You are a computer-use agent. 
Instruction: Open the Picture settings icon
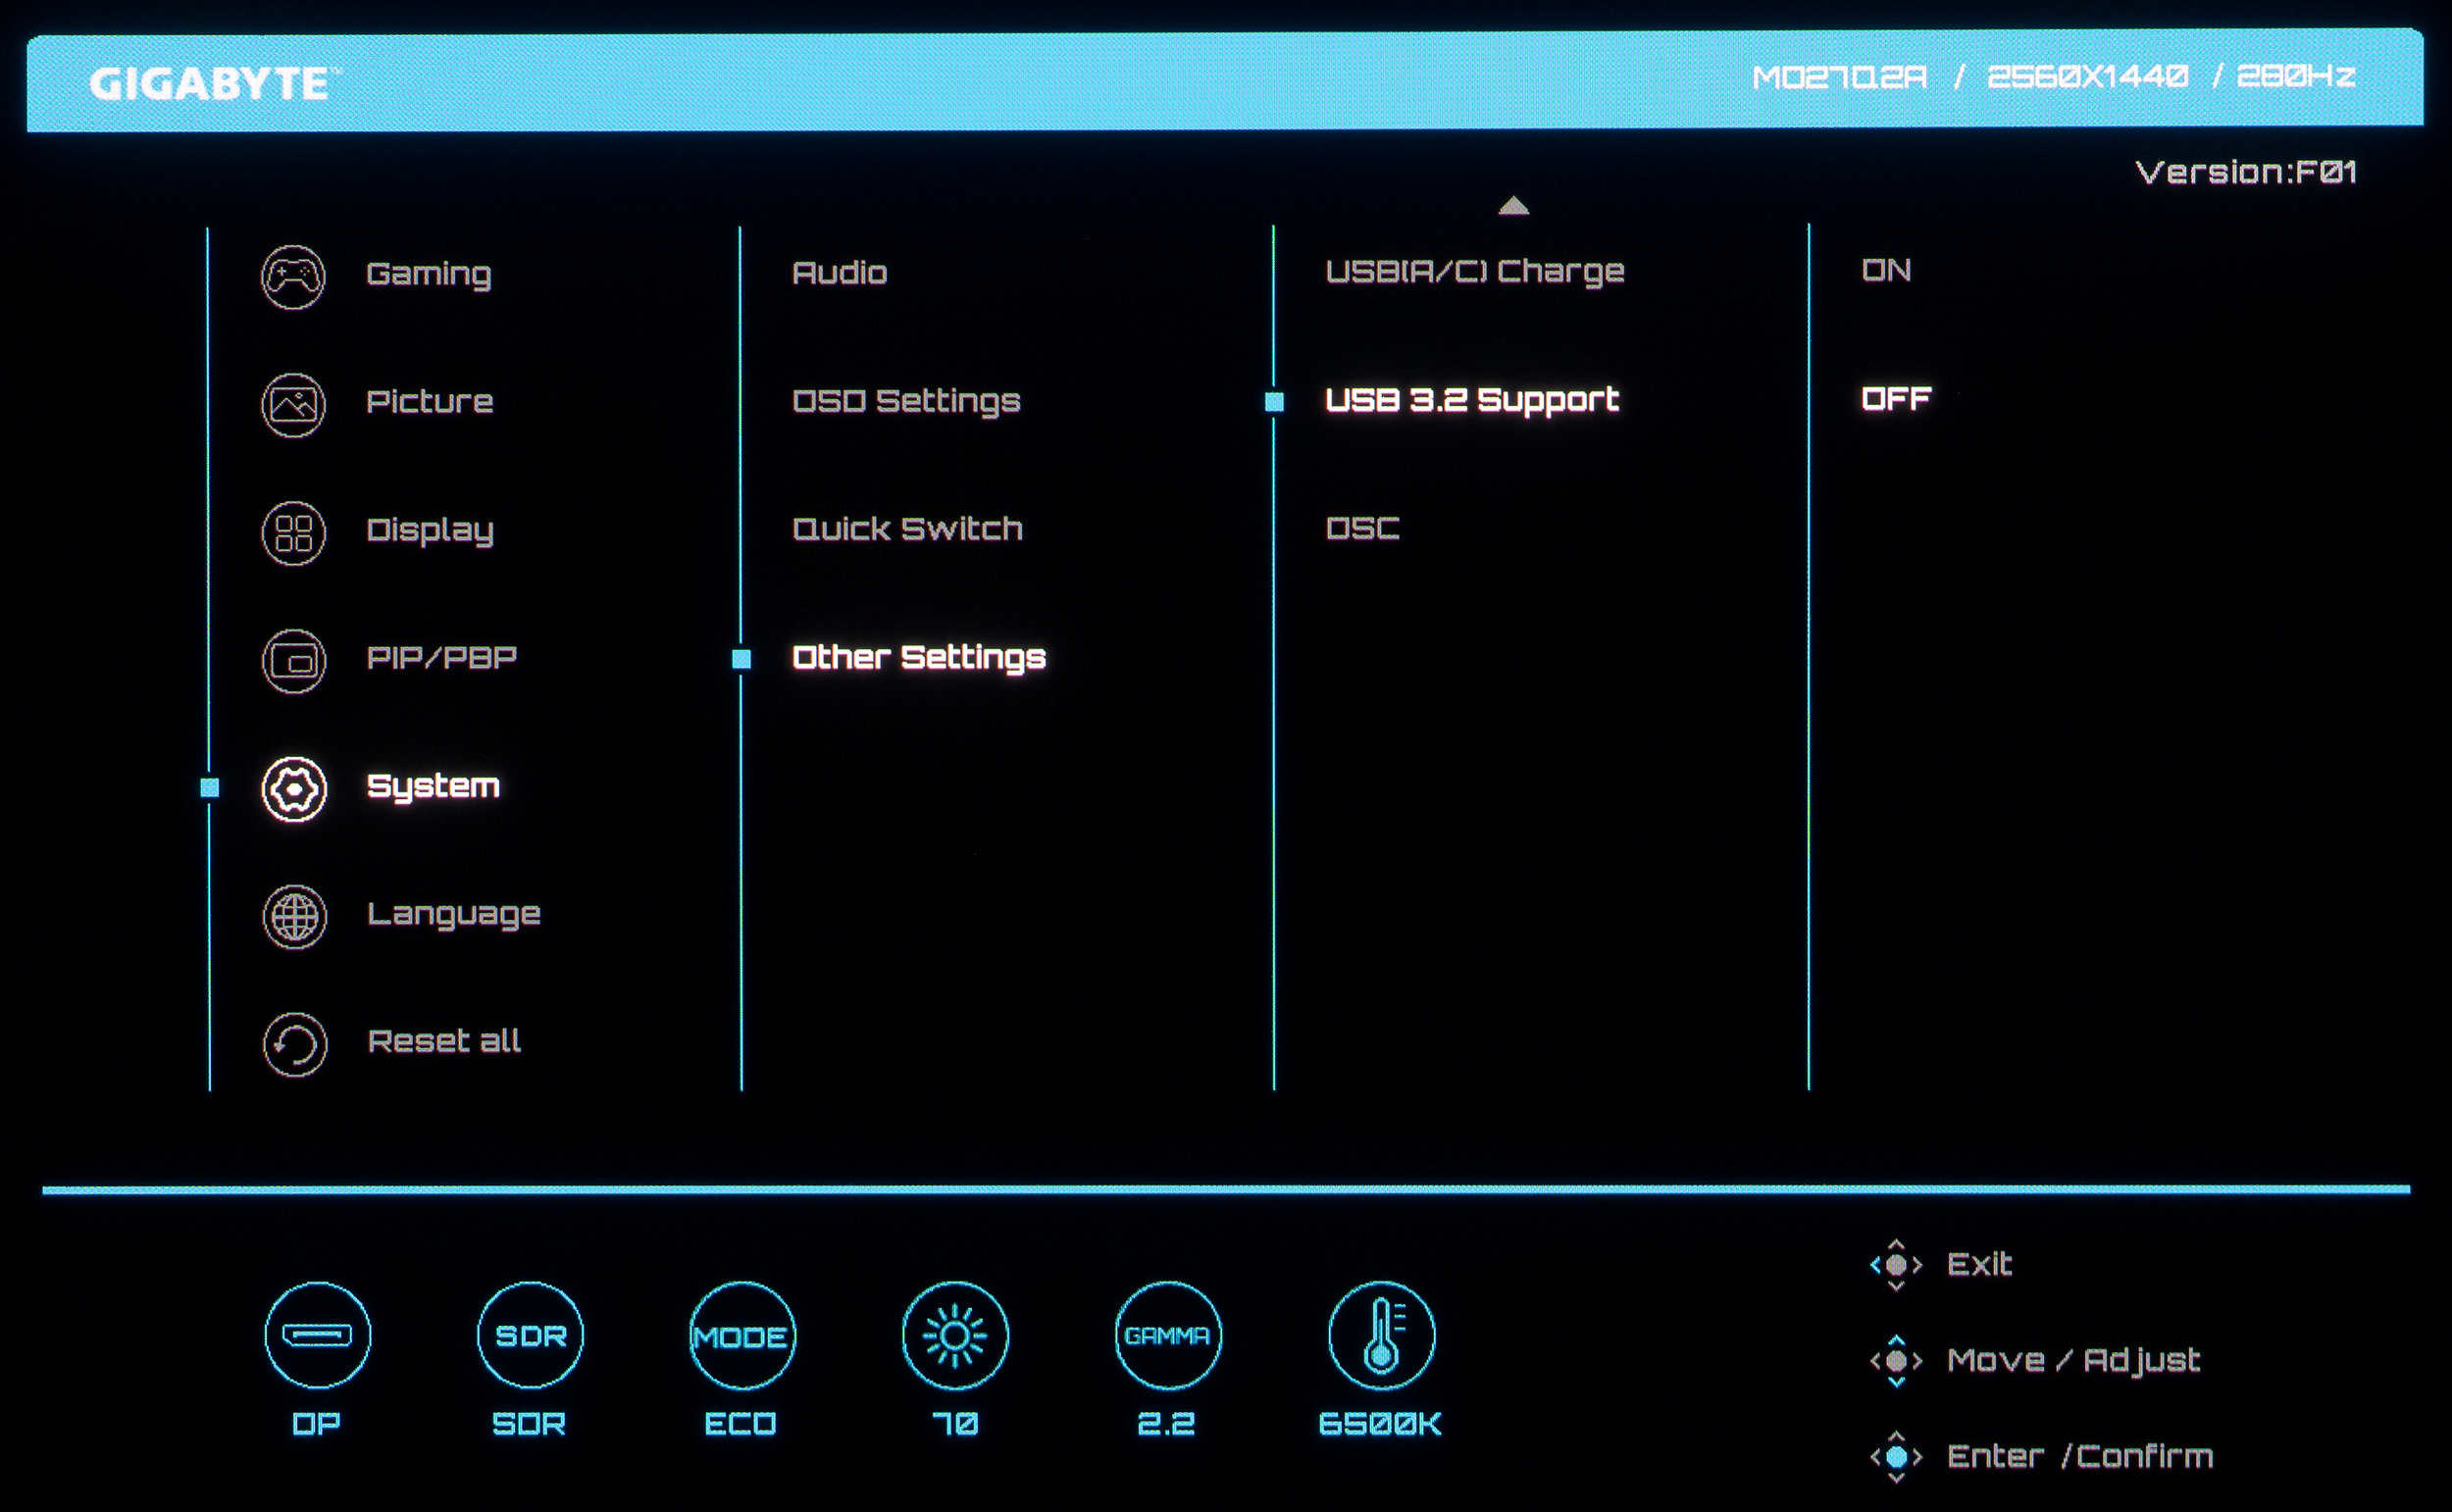(x=293, y=405)
